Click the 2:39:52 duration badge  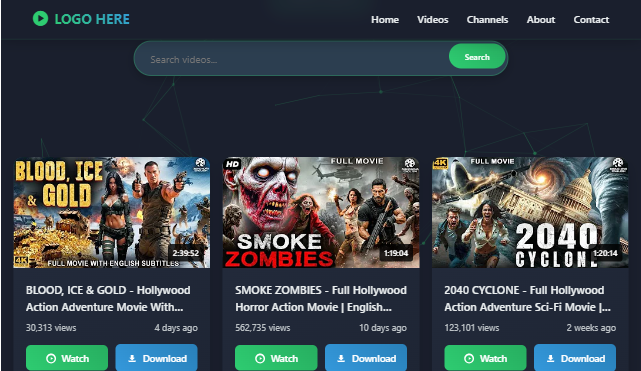coord(186,253)
